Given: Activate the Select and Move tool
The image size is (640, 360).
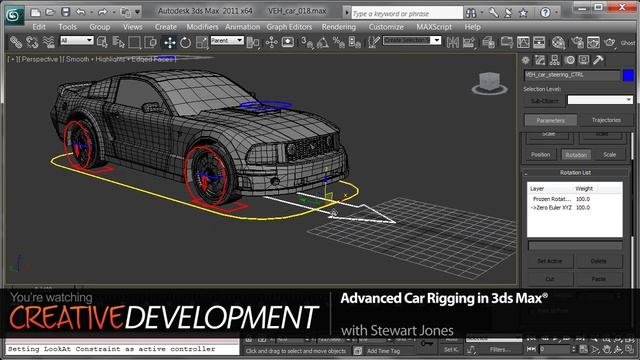Looking at the screenshot, I should pos(169,42).
